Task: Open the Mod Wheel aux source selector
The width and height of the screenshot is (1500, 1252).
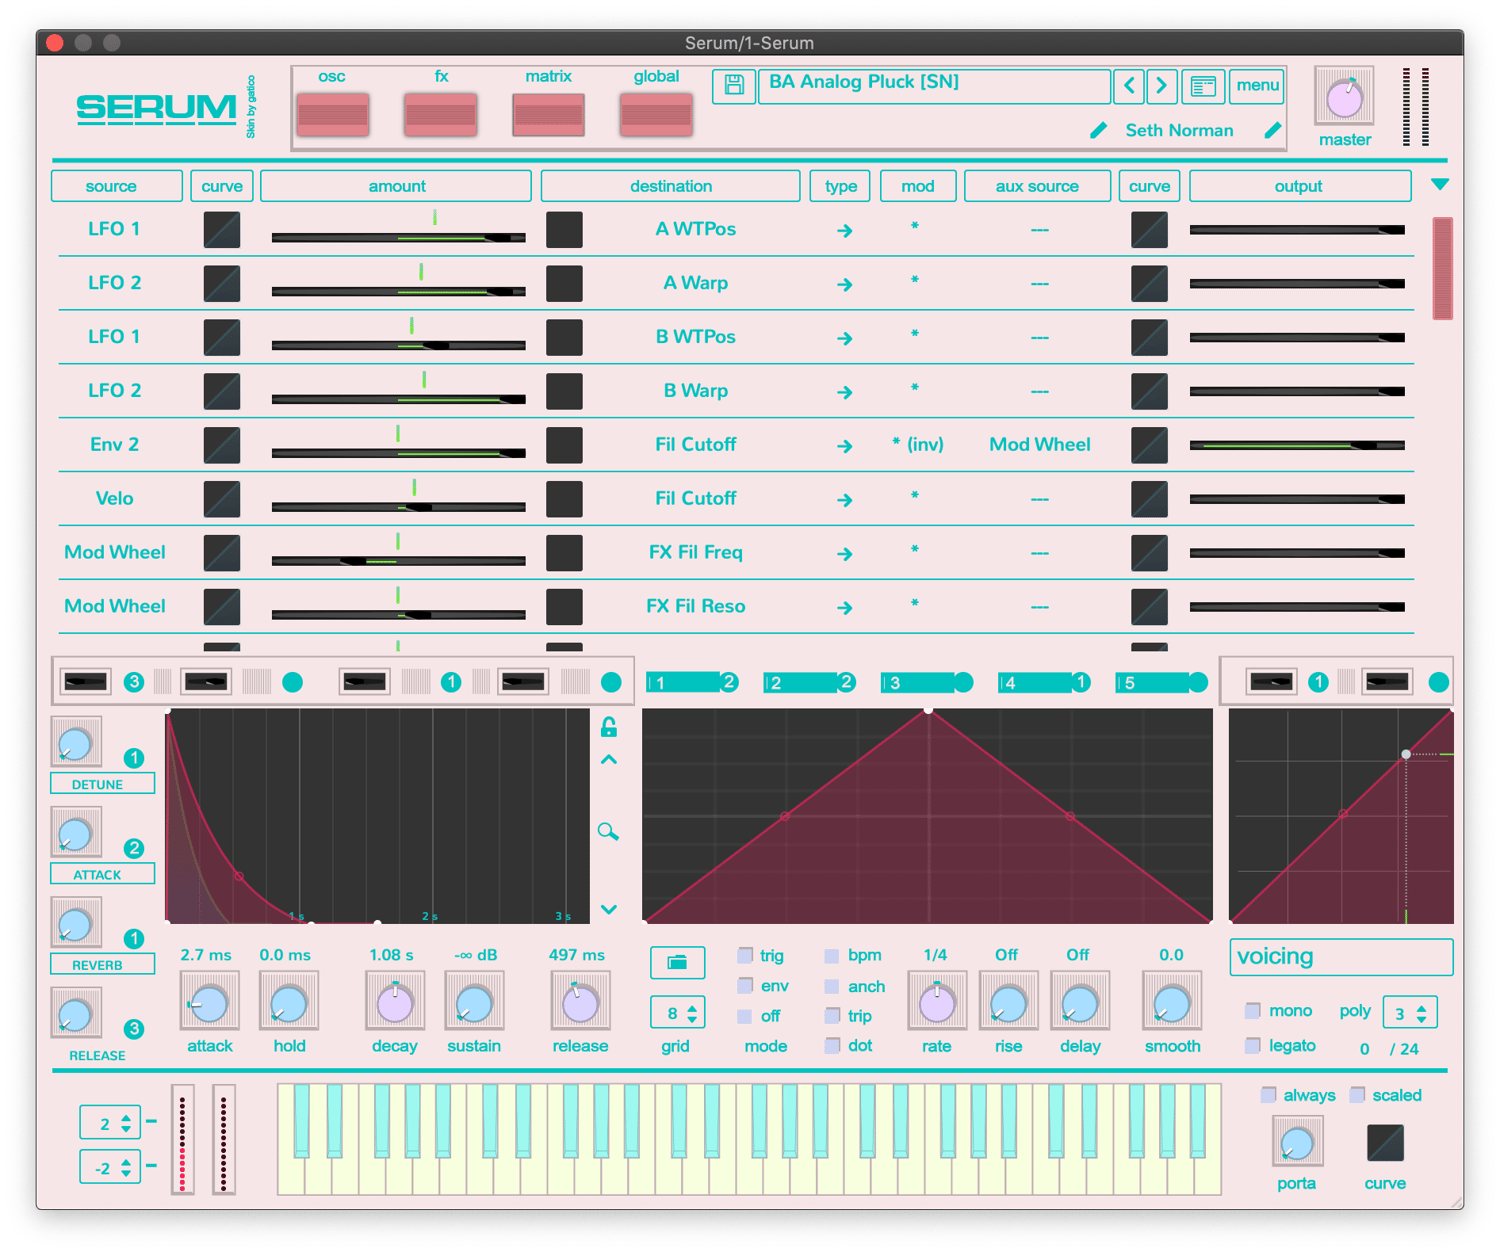Action: [1040, 445]
